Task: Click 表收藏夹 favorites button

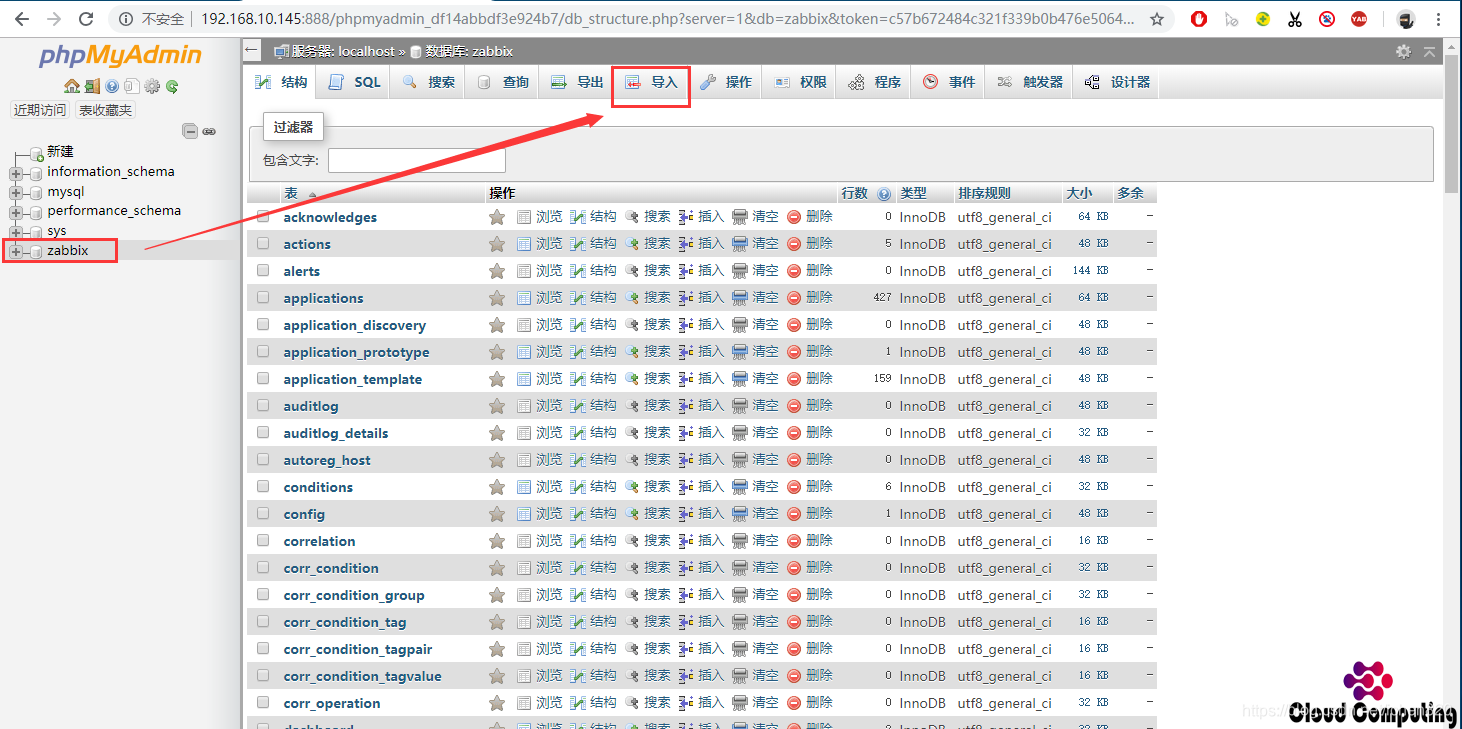Action: 105,110
